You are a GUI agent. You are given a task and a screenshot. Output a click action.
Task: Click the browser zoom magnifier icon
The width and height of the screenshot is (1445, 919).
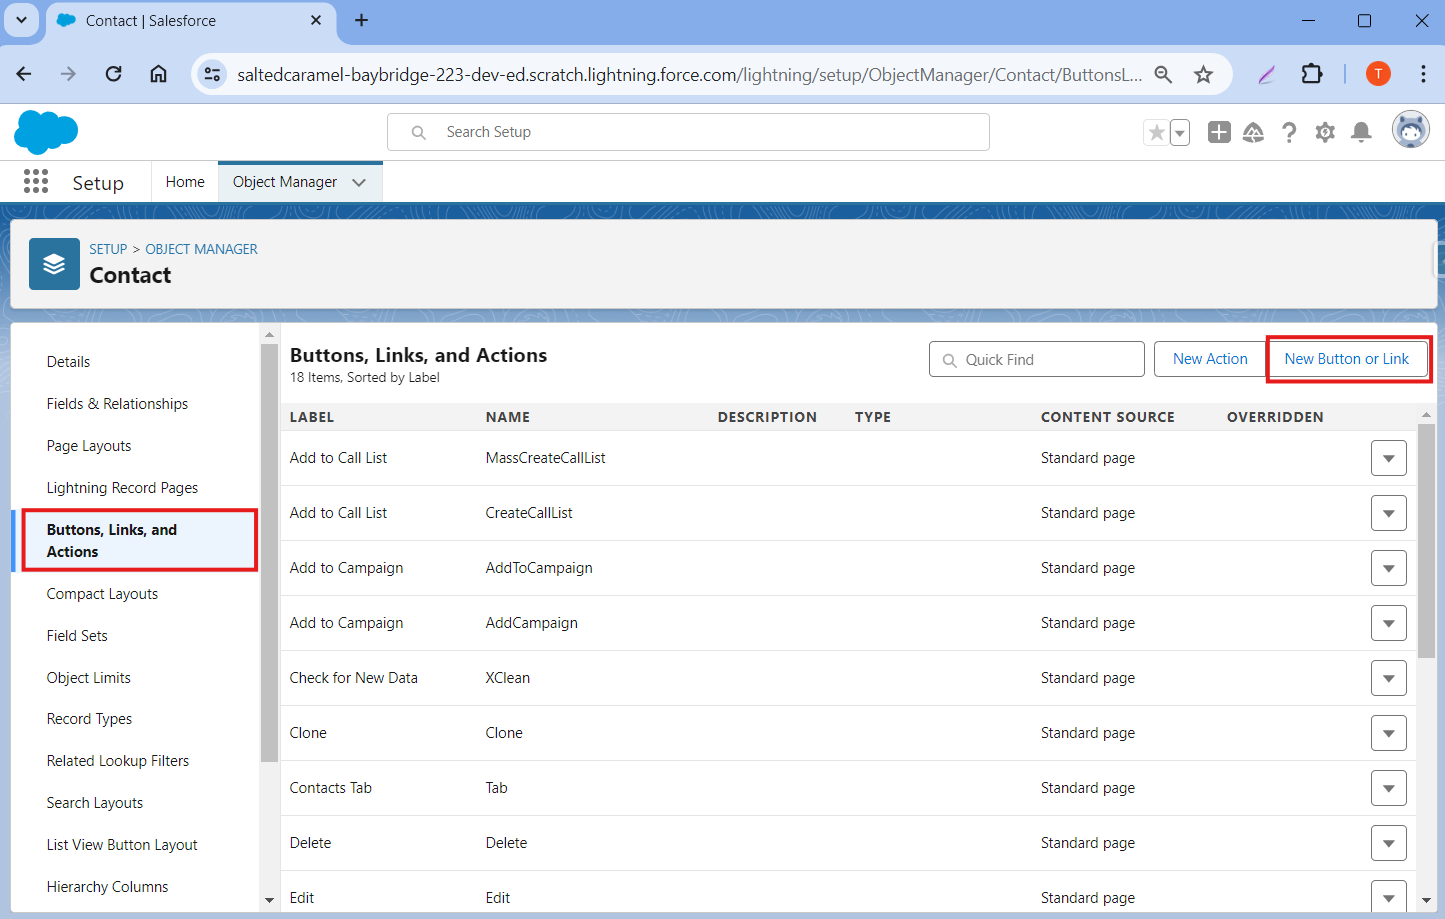(1163, 74)
